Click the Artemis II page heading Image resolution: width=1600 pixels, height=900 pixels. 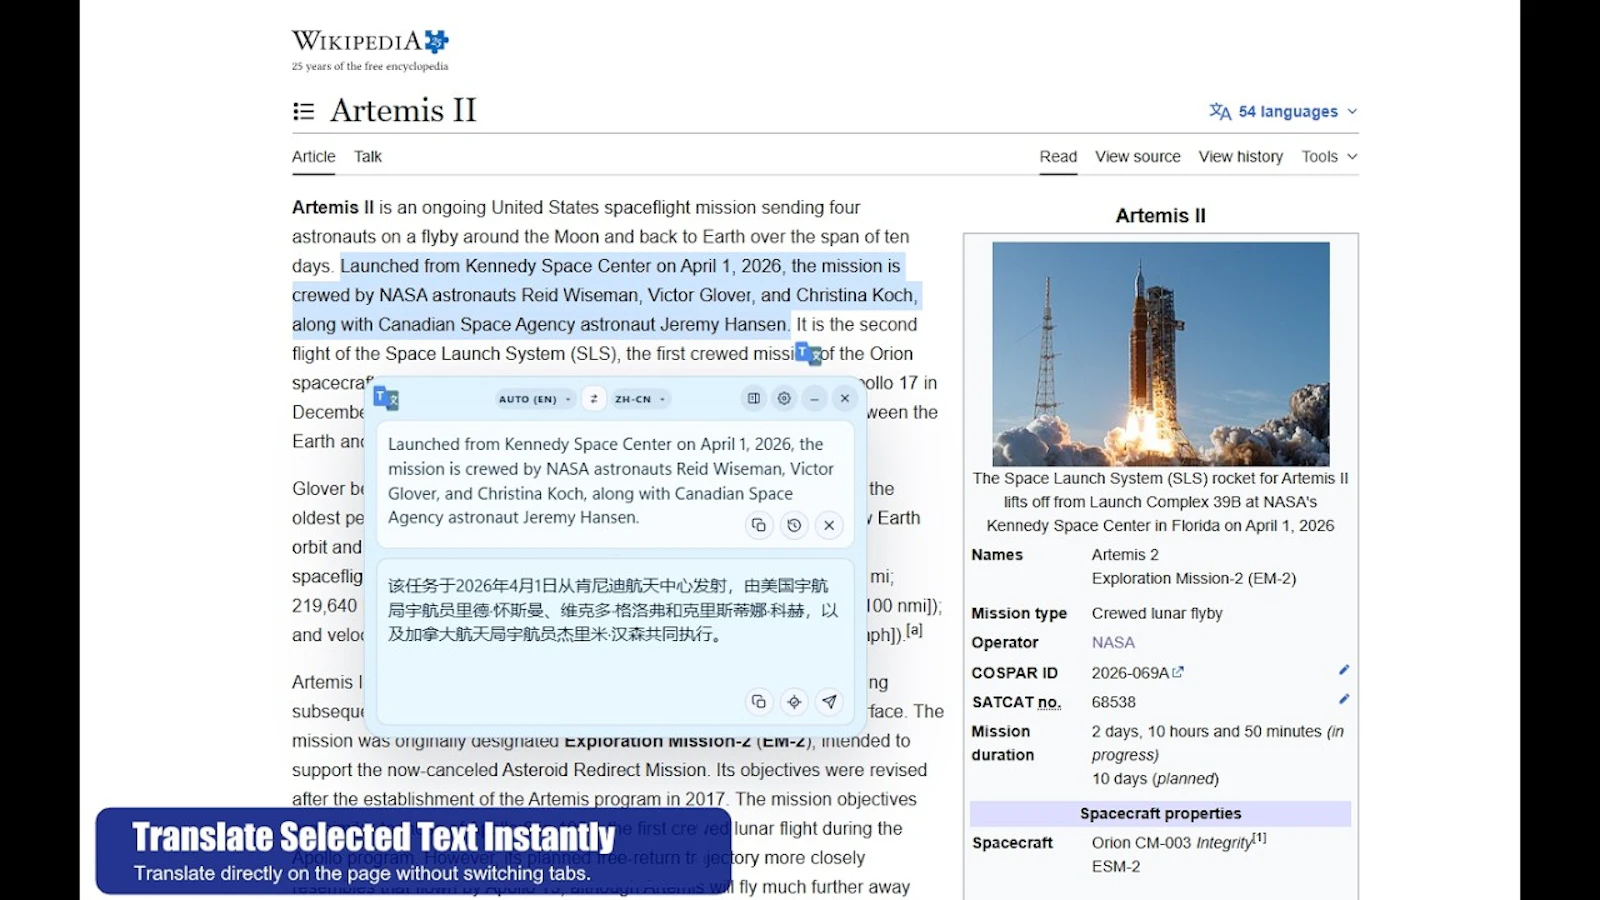403,110
